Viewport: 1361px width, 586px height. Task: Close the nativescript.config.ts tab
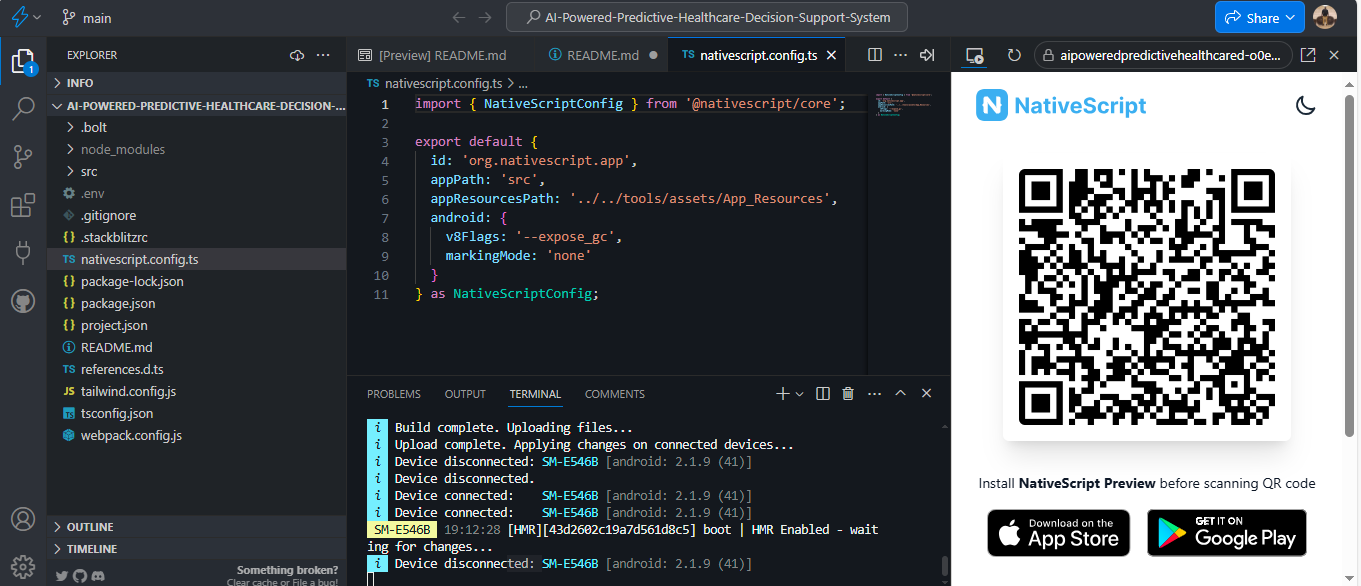click(x=831, y=55)
